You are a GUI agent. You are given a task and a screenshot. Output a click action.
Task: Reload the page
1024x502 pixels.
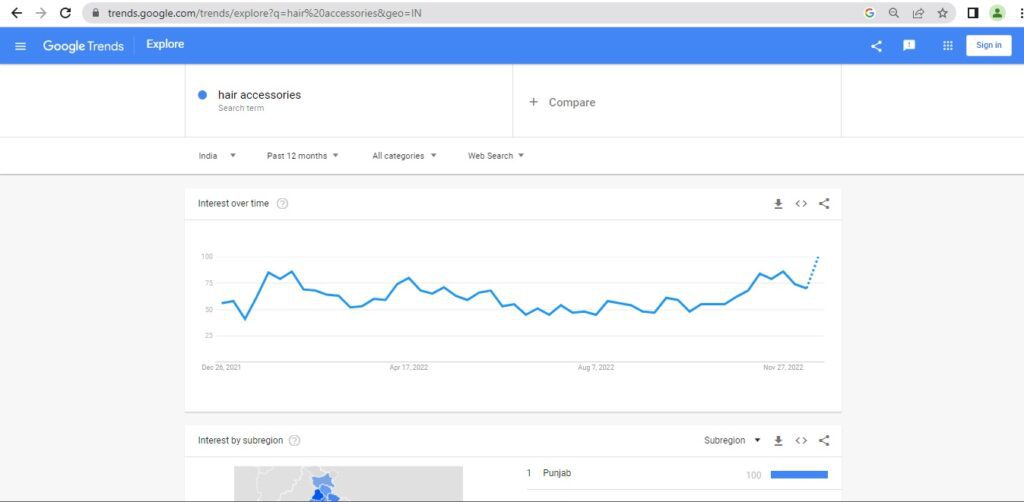(65, 13)
